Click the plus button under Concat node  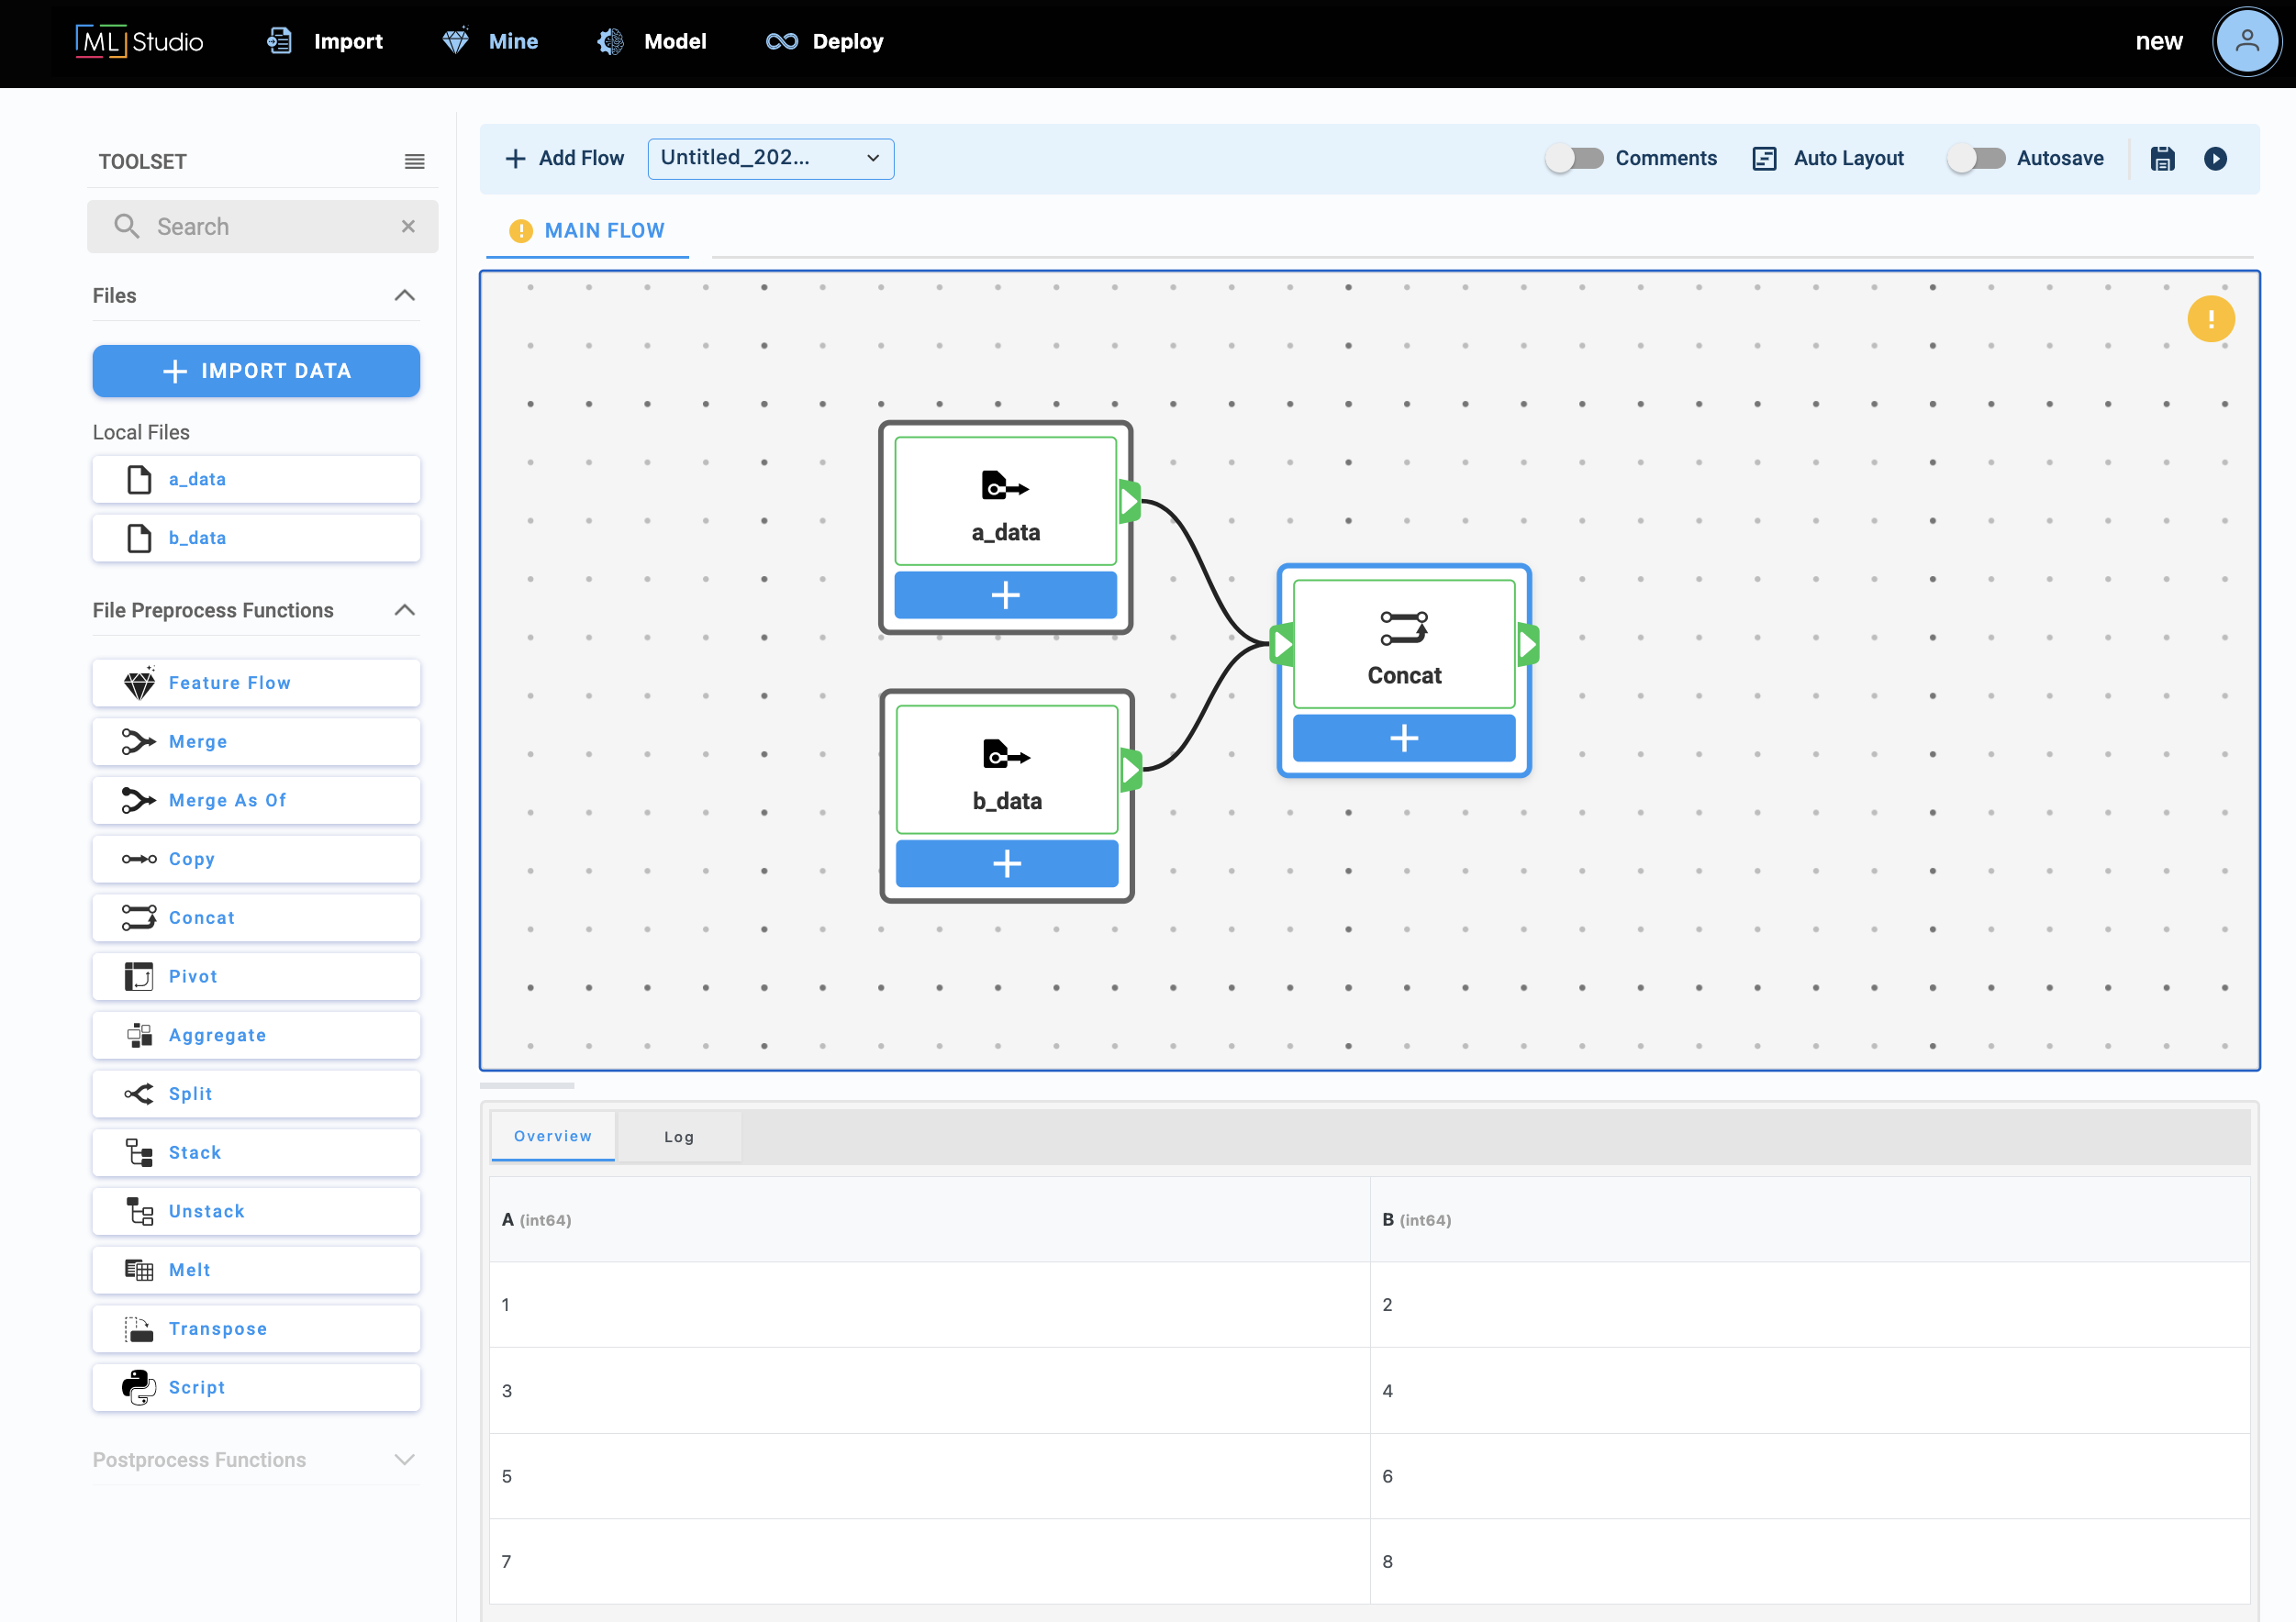pyautogui.click(x=1403, y=738)
